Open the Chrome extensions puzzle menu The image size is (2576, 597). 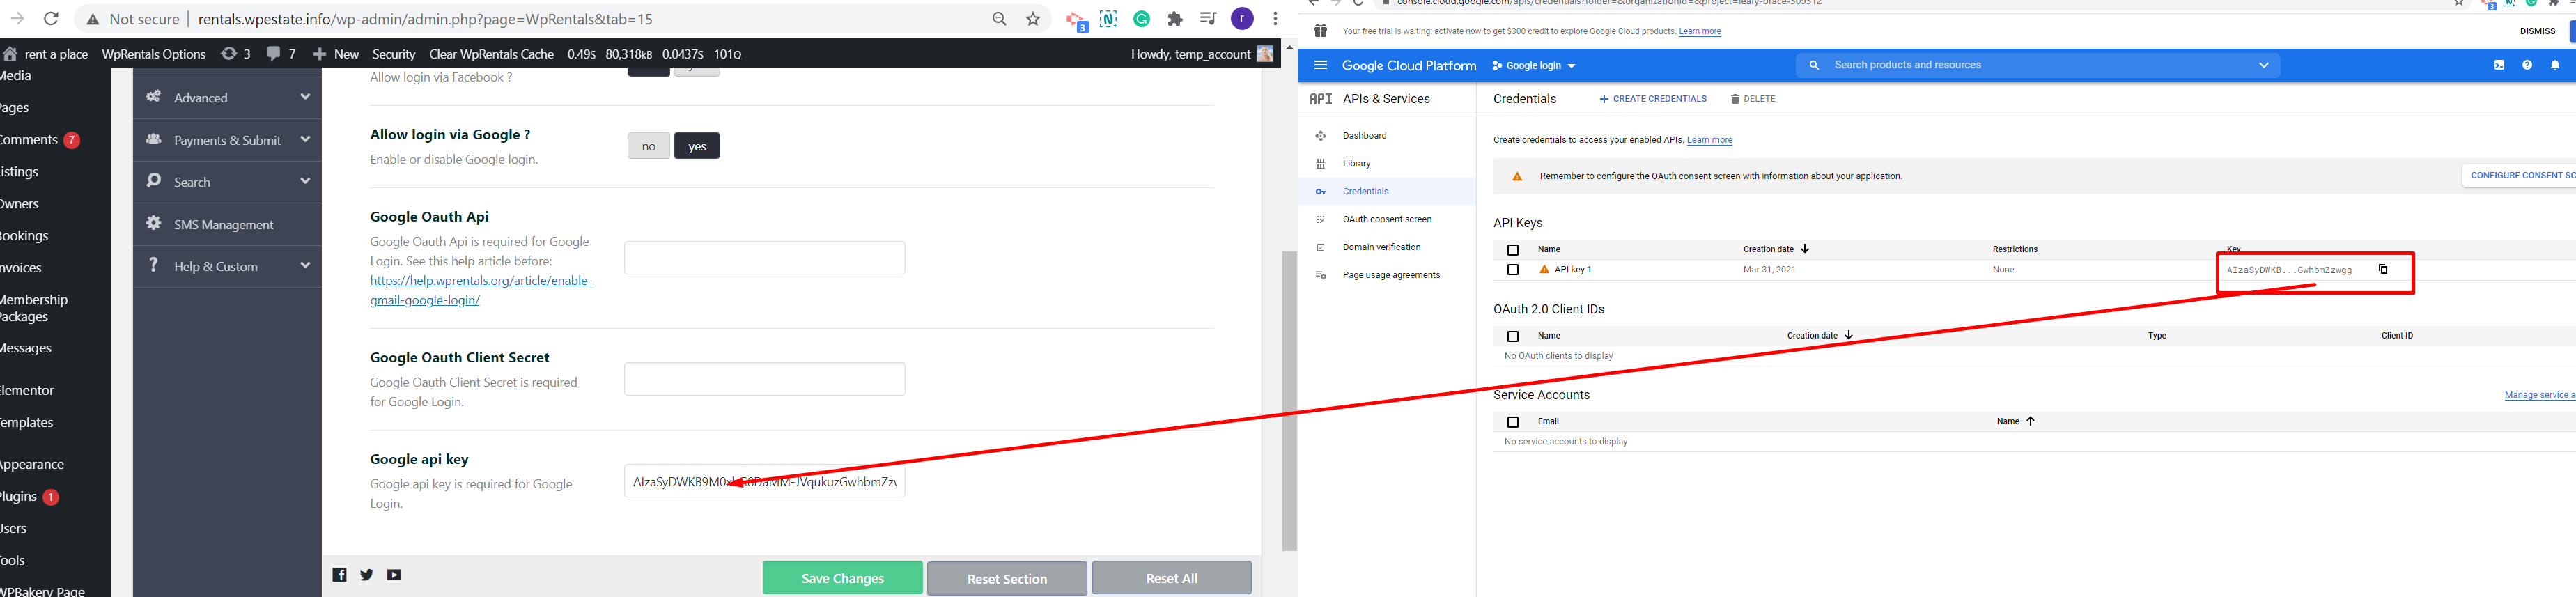[1175, 19]
